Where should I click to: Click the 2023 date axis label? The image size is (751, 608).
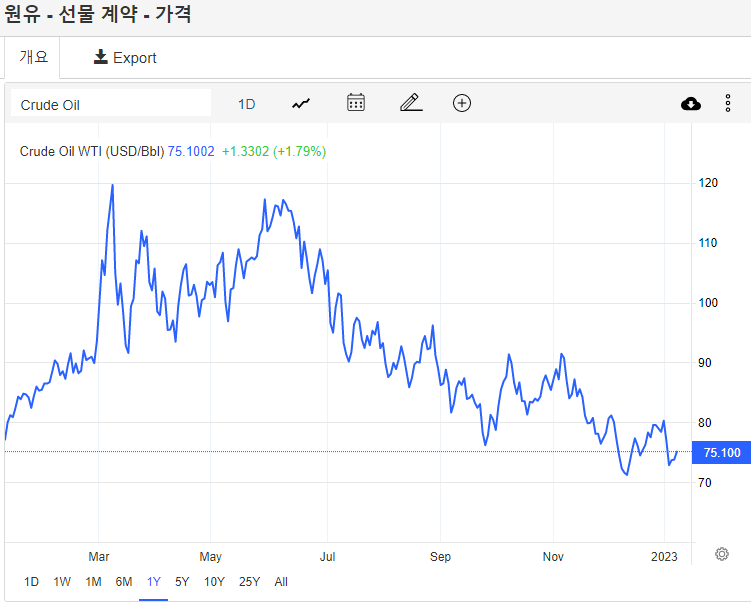click(664, 557)
